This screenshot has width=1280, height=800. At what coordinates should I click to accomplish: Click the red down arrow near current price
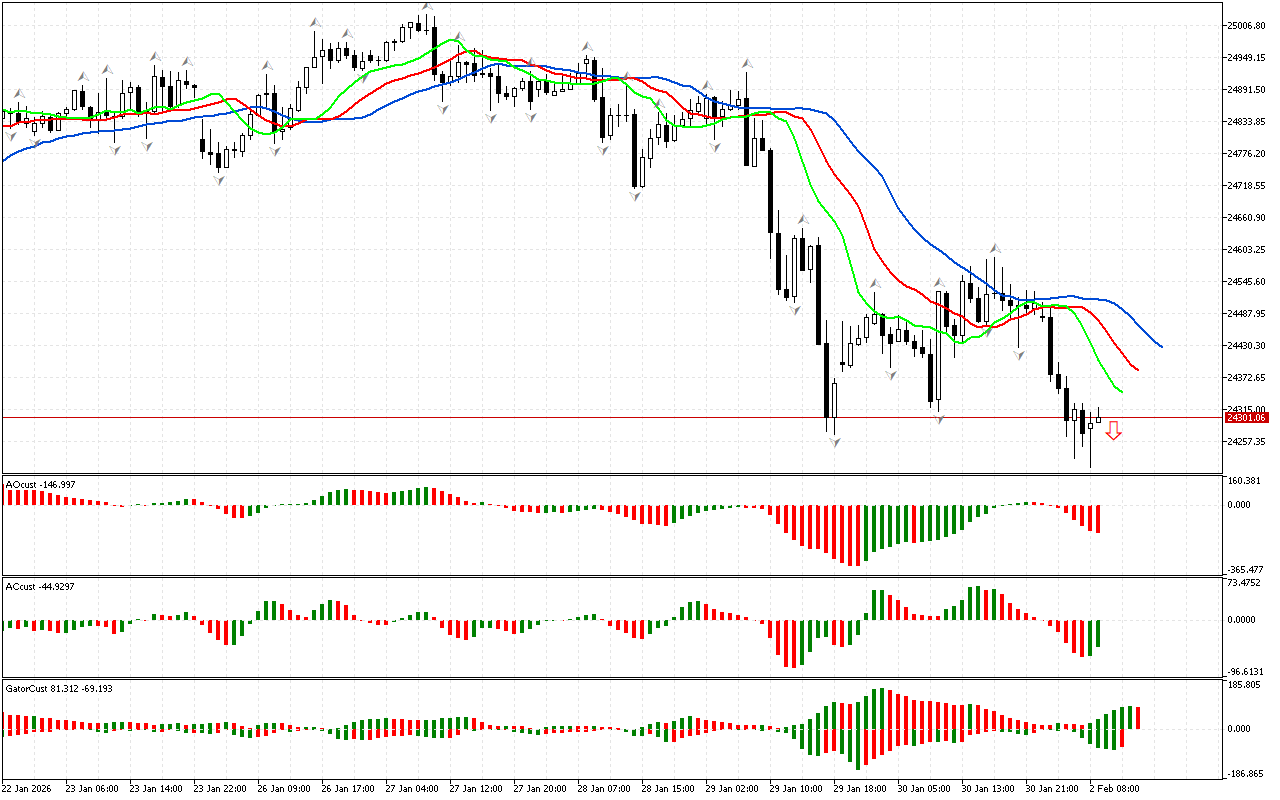1113,430
